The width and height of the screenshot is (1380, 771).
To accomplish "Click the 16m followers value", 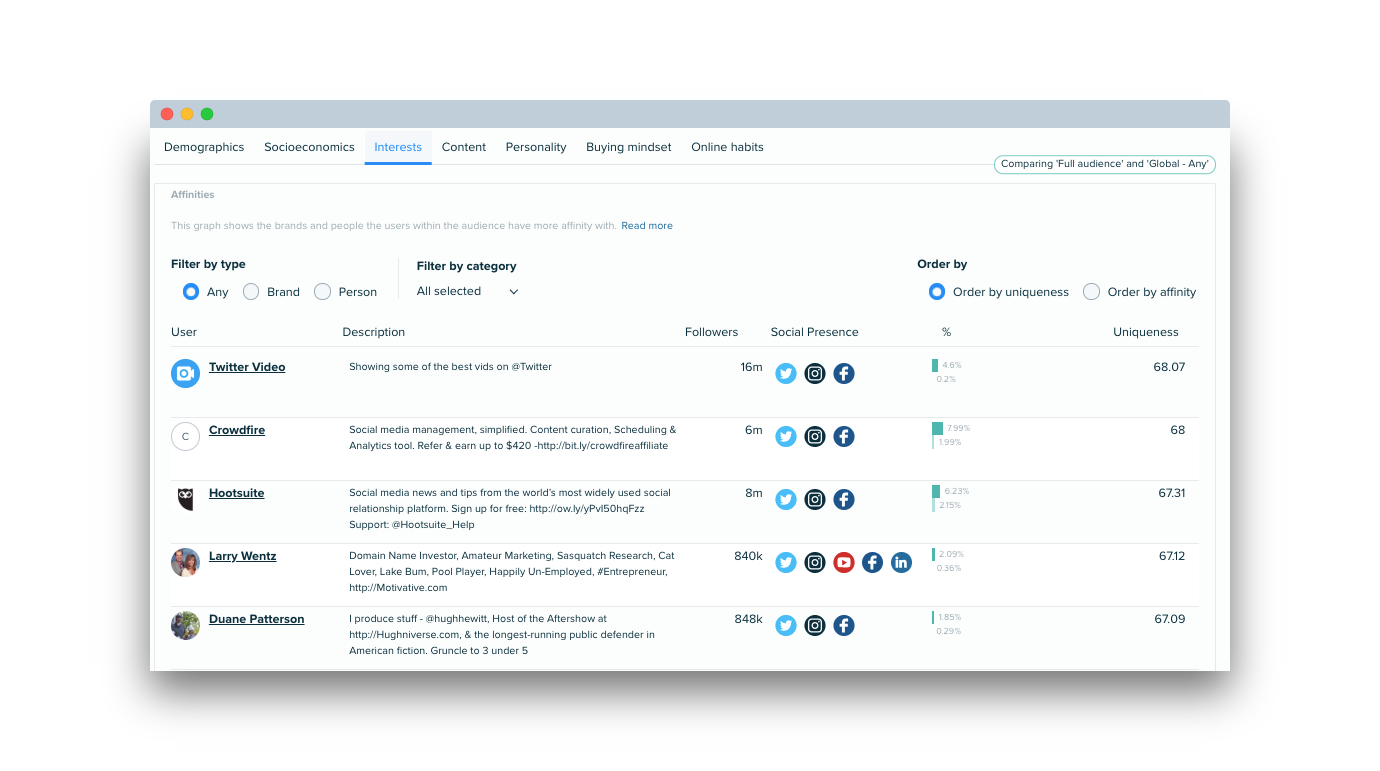I will pyautogui.click(x=752, y=367).
